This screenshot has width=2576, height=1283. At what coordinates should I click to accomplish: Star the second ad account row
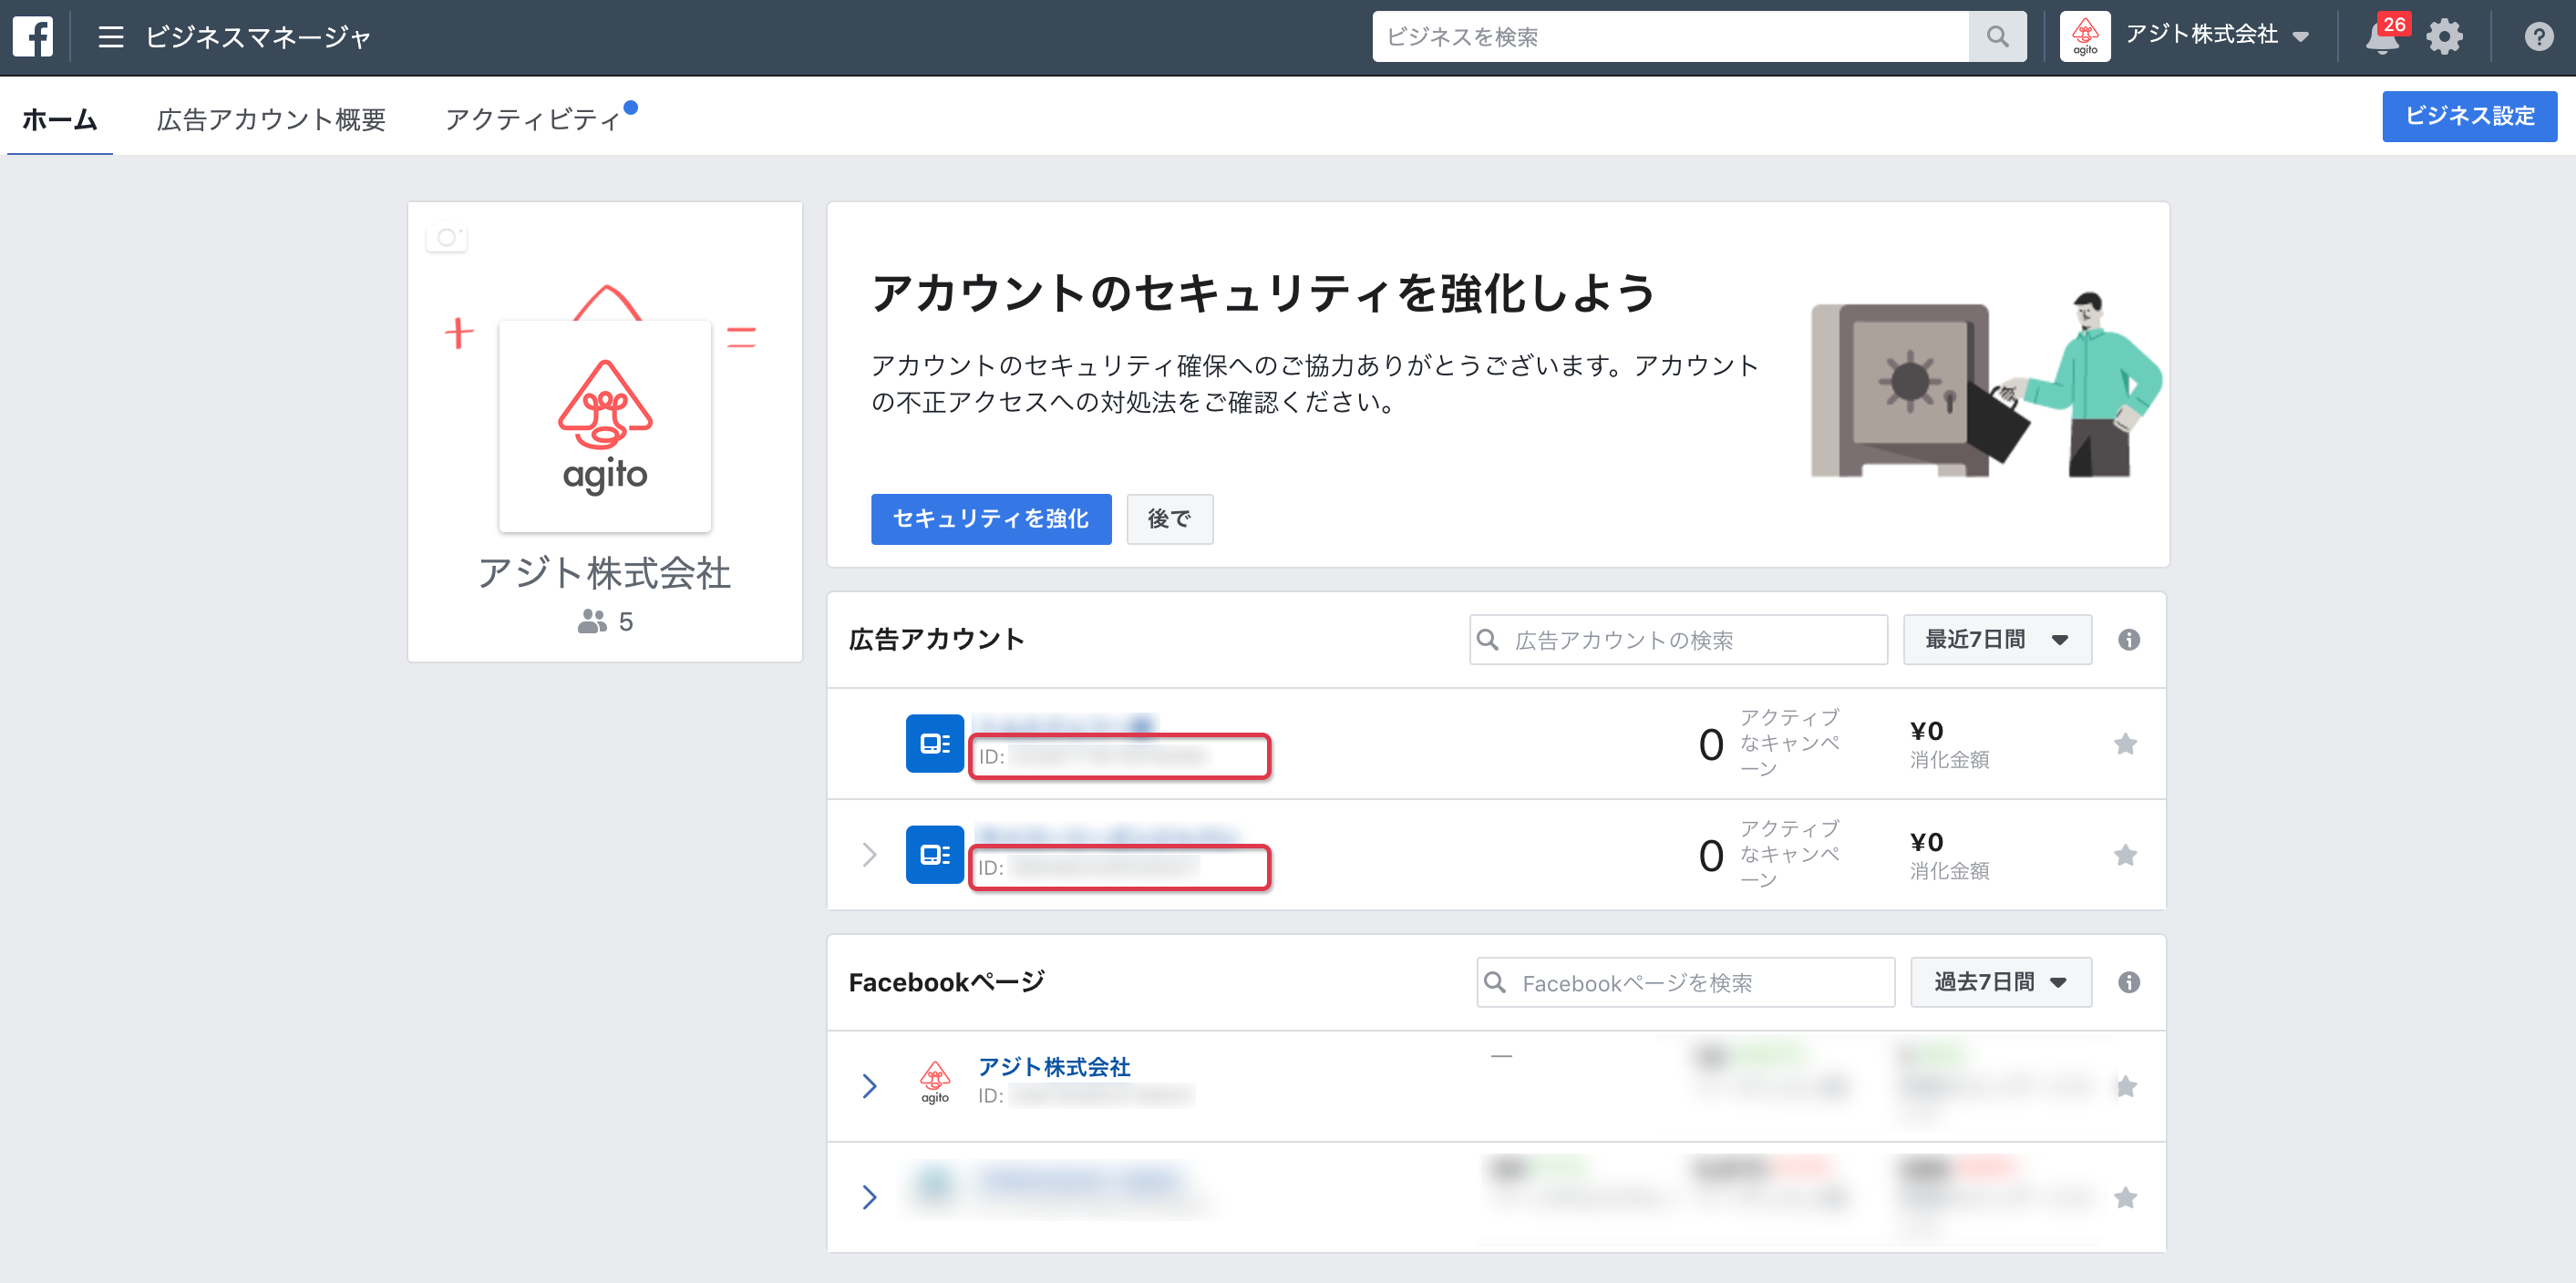point(2125,854)
